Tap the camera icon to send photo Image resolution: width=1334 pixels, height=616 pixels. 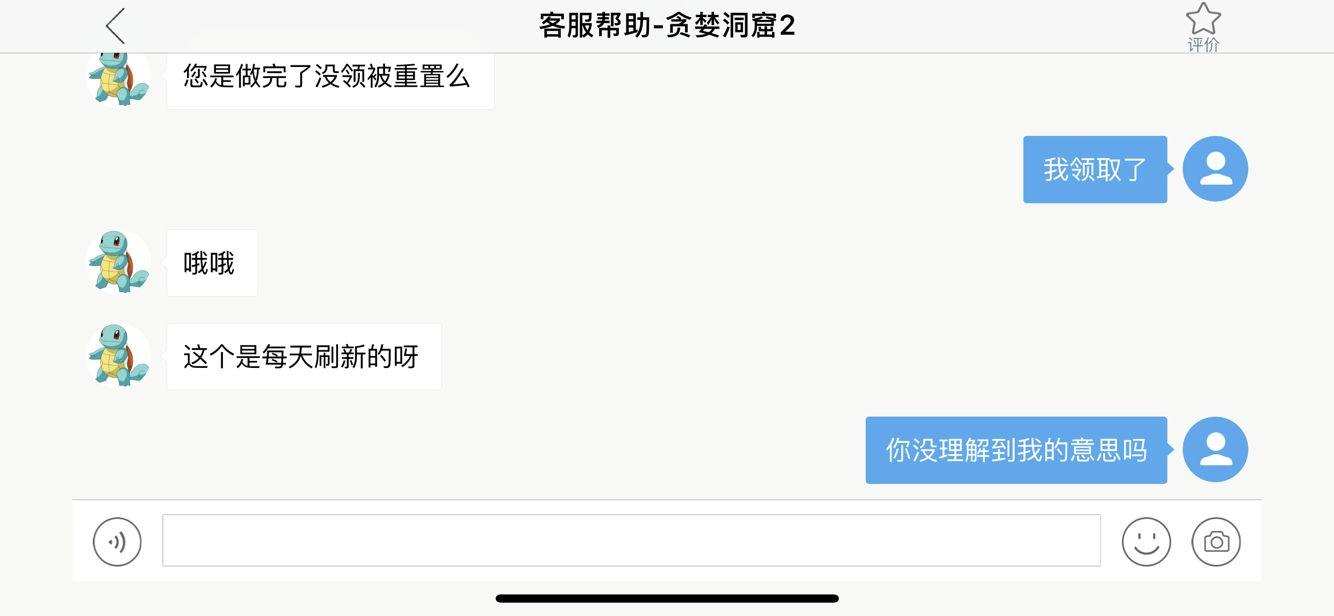tap(1216, 541)
